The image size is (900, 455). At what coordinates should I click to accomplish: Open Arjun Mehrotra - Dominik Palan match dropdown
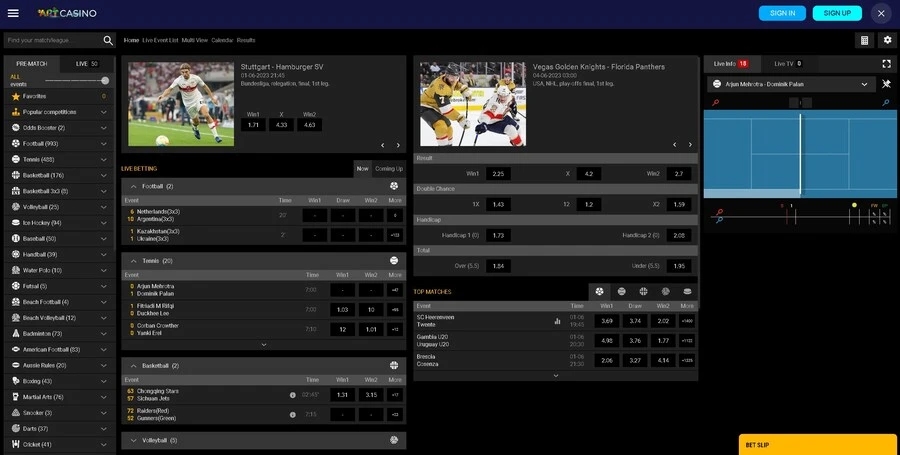click(x=792, y=84)
